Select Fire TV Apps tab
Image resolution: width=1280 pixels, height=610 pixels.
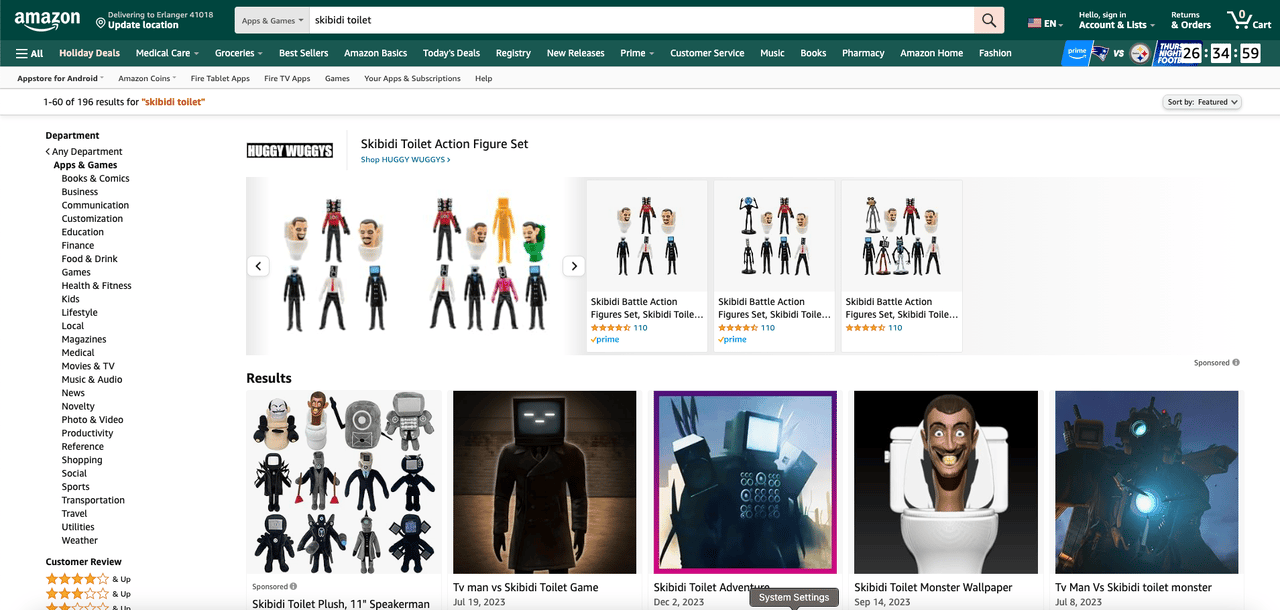287,78
